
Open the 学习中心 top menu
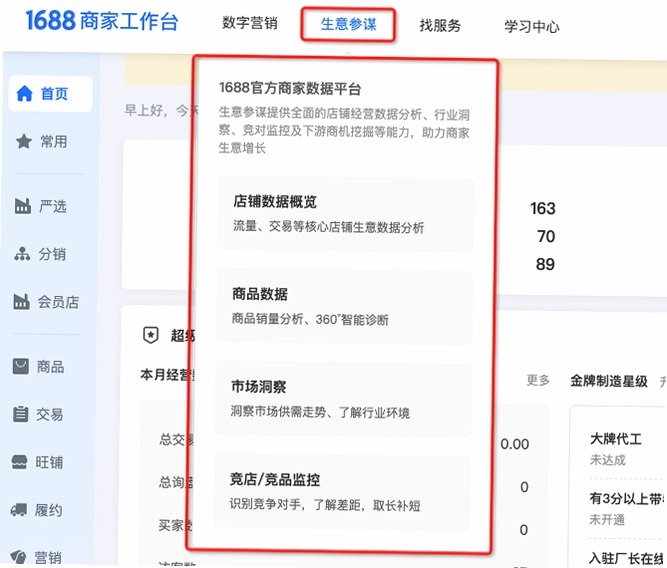[532, 27]
